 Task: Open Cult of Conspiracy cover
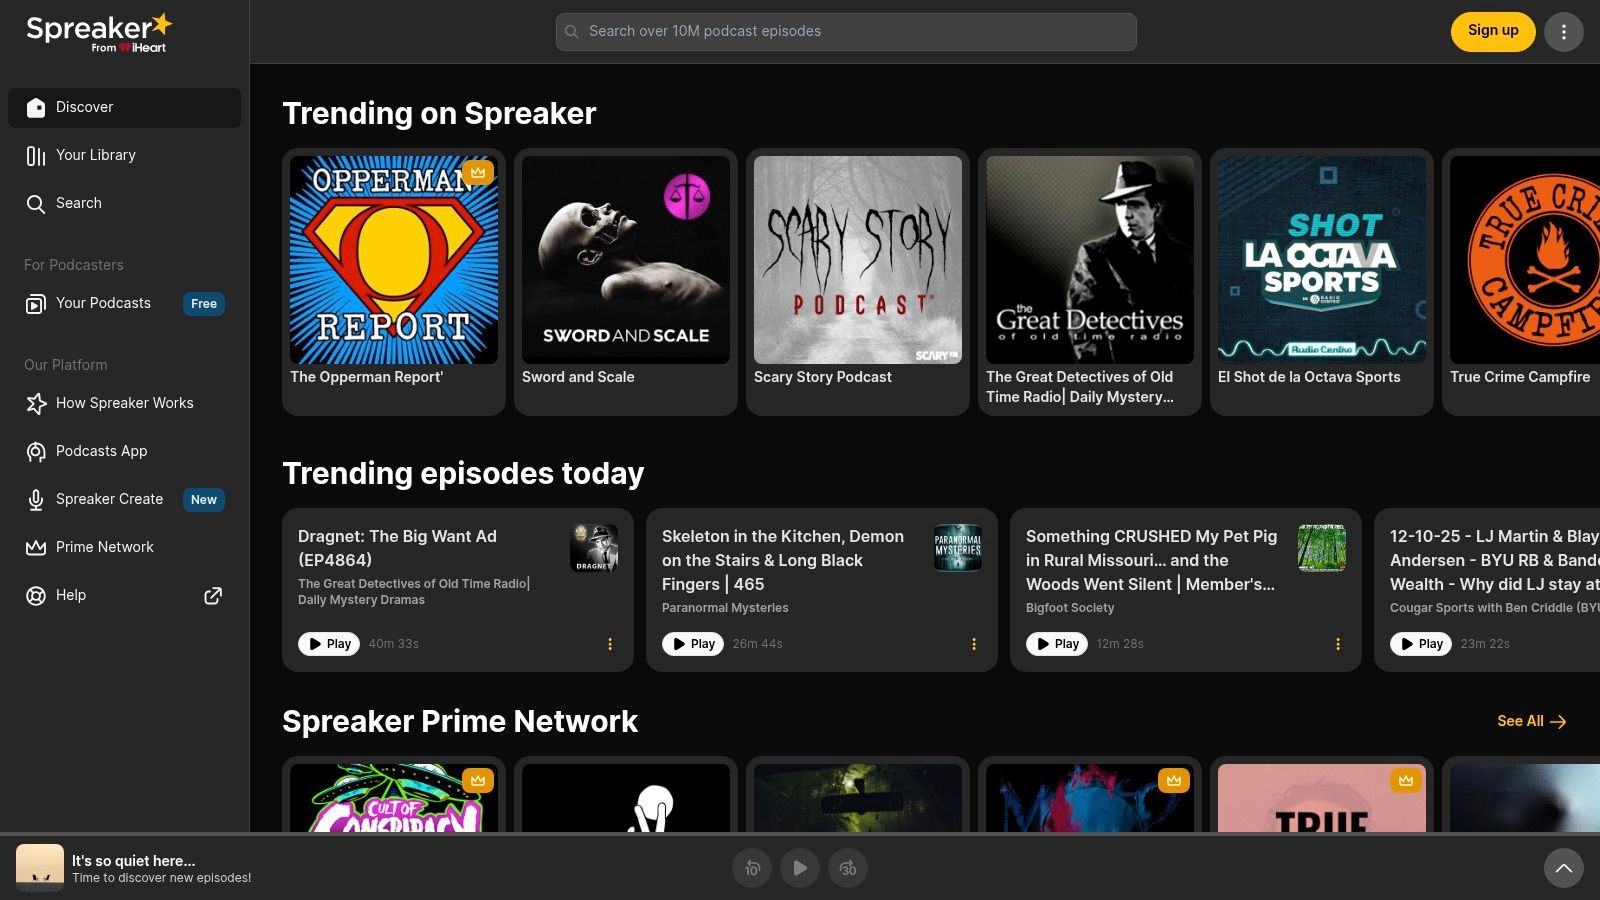coord(394,798)
